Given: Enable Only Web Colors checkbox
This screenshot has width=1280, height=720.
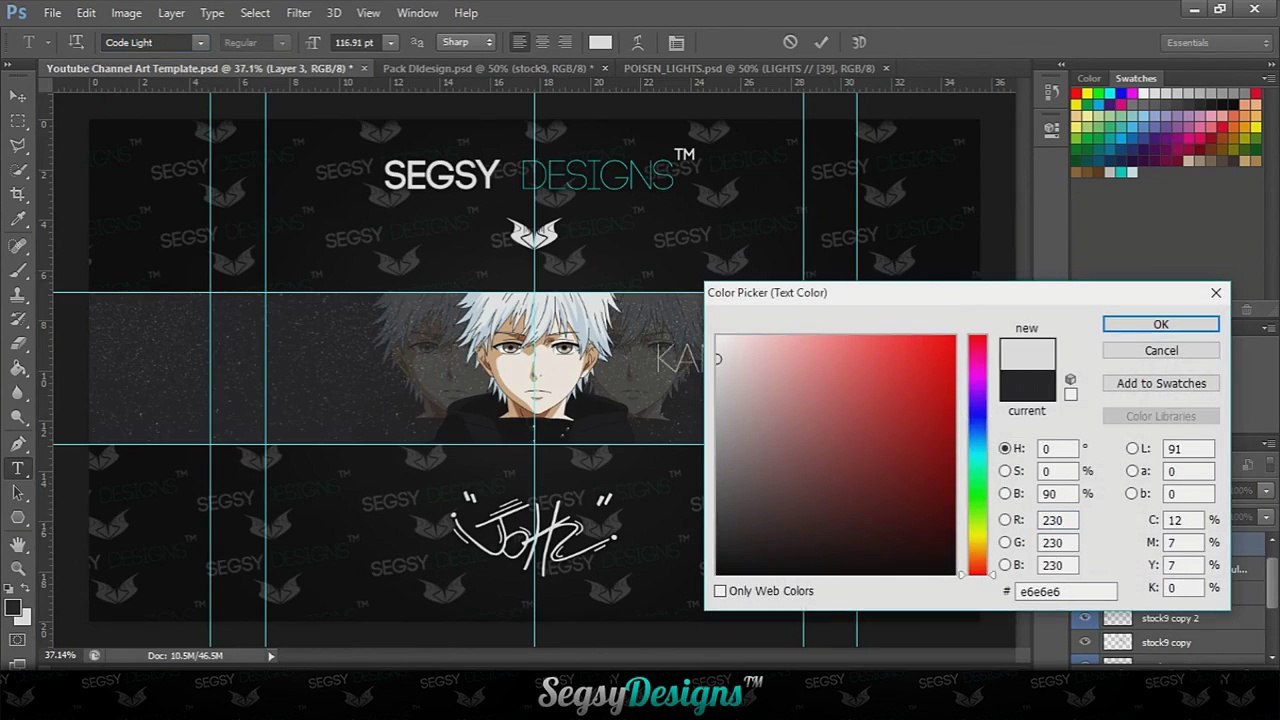Looking at the screenshot, I should click(720, 591).
